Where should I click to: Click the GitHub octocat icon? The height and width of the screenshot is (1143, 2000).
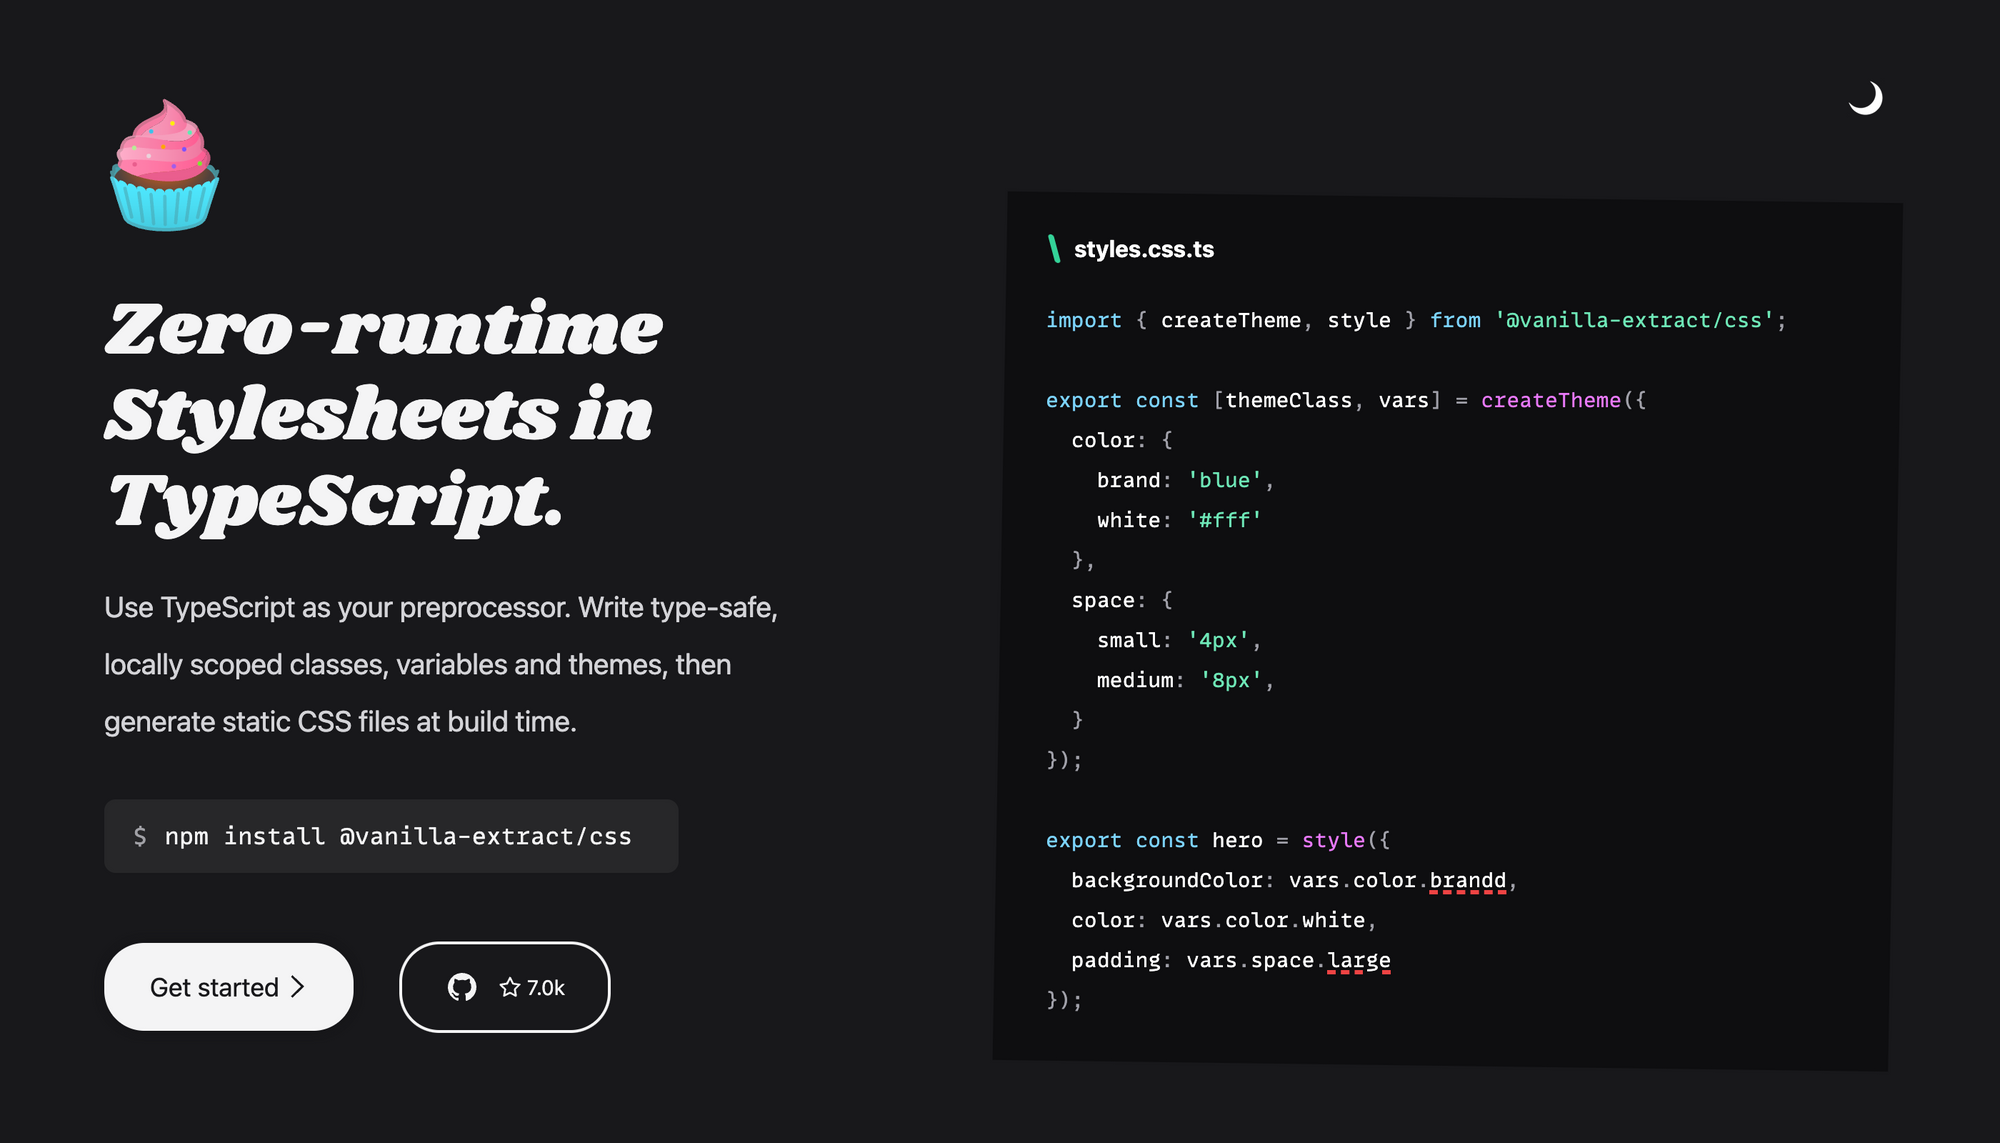(x=462, y=988)
